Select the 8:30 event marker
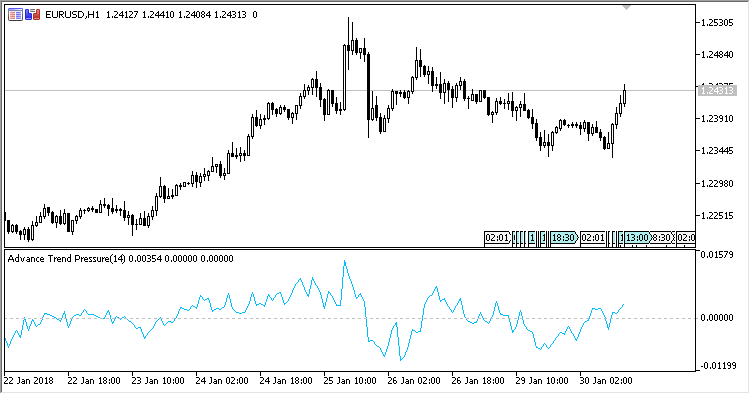 662,238
